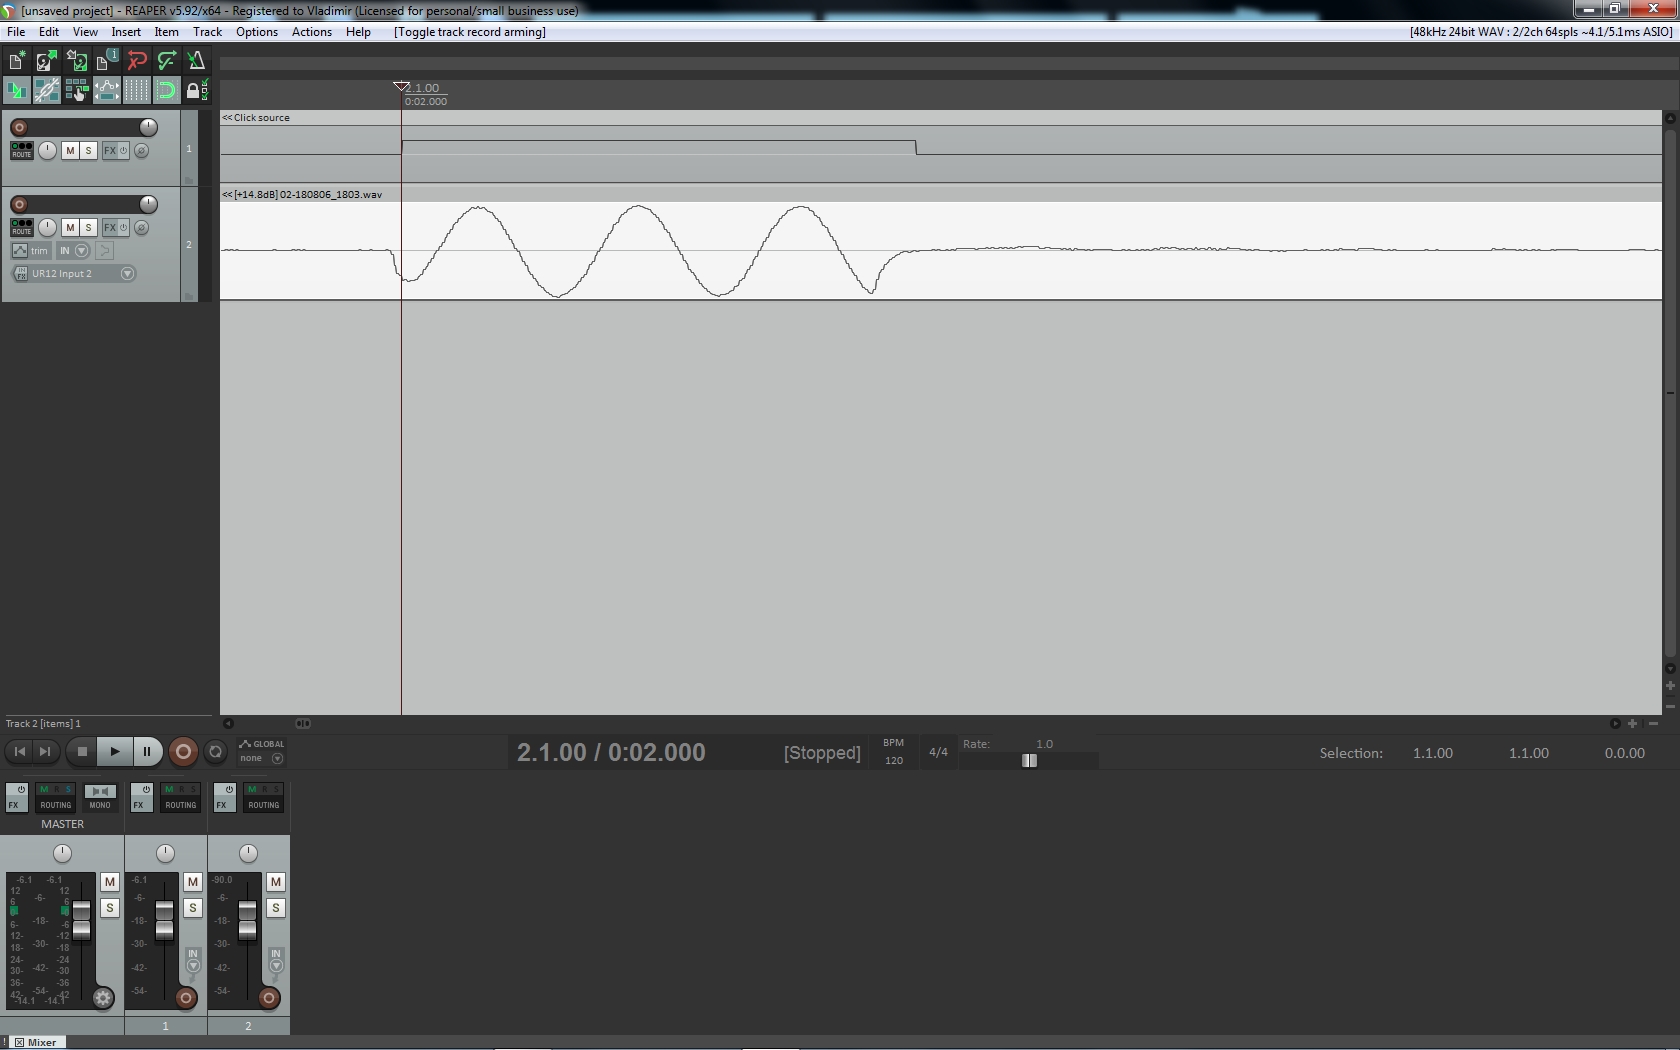
Task: Toggle auto-crossfade toolbar icon
Action: (16, 91)
